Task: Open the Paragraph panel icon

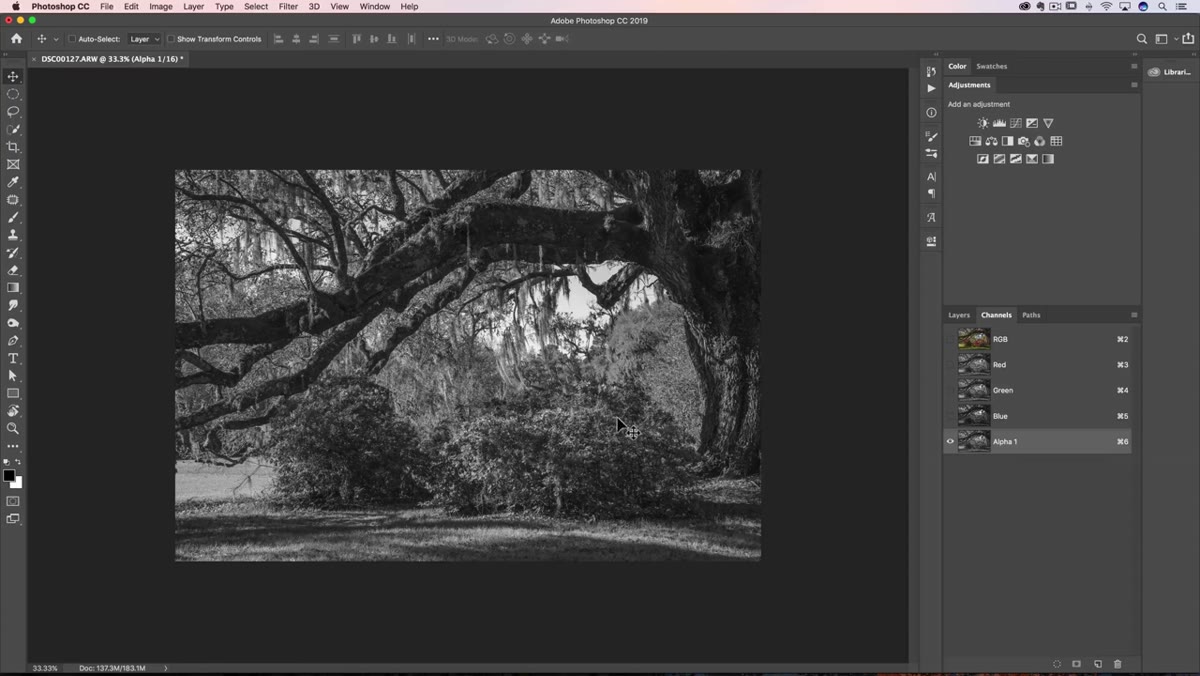Action: click(931, 194)
